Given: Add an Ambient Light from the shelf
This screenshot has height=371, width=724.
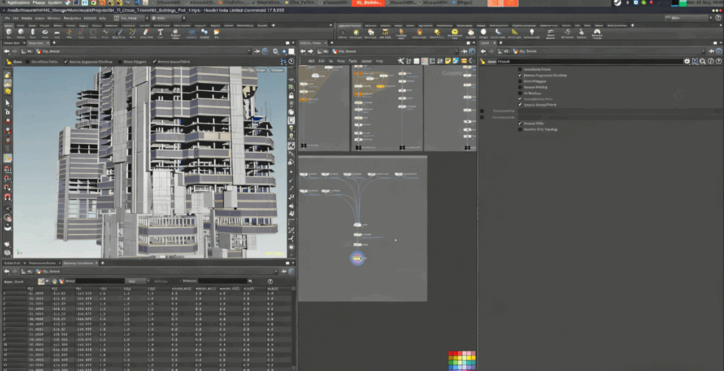Looking at the screenshot, I should click(x=531, y=33).
